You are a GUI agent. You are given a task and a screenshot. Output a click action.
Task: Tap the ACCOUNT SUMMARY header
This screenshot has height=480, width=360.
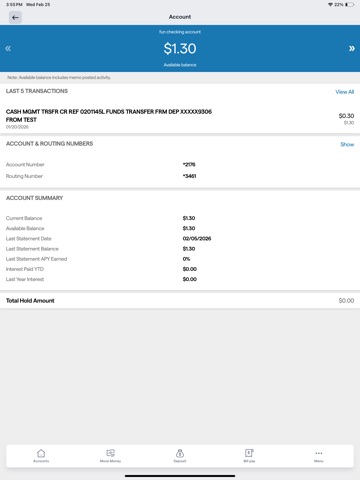34,198
